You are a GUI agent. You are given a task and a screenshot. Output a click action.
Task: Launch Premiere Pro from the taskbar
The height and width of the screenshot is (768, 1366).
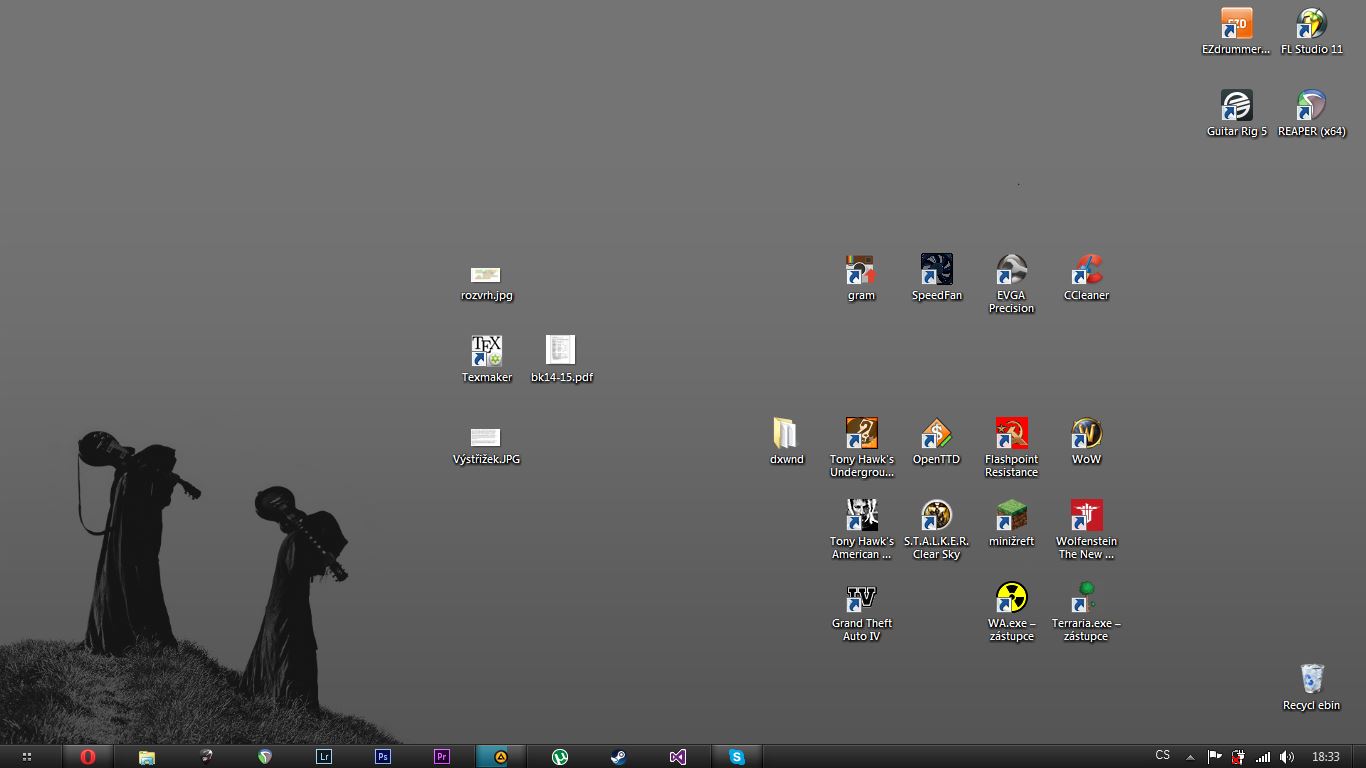click(442, 757)
